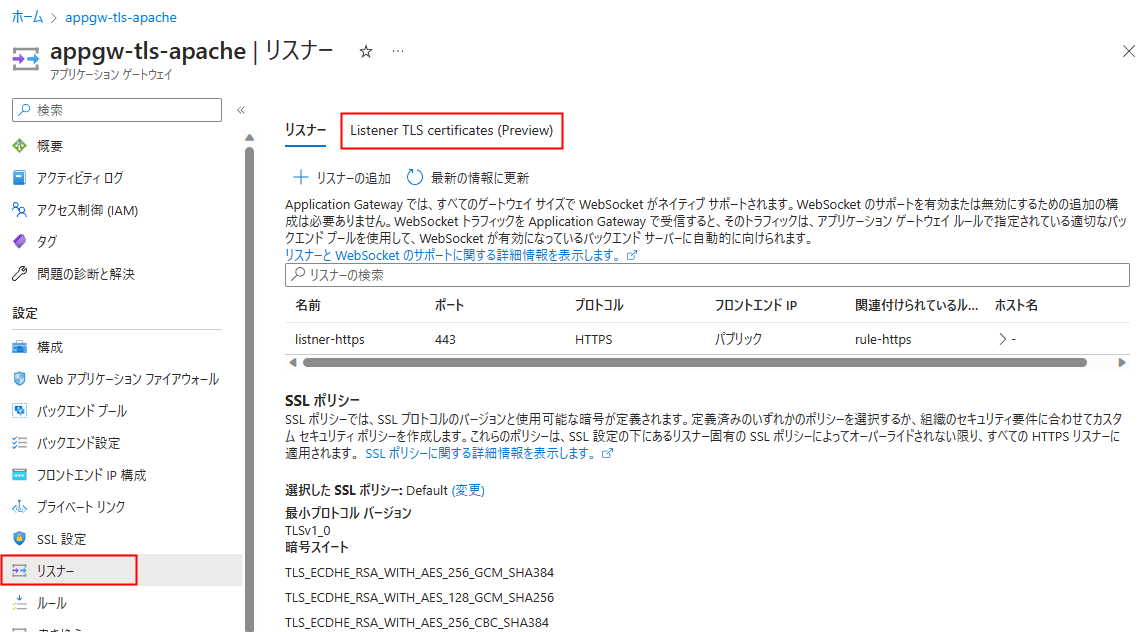The width and height of the screenshot is (1142, 632).
Task: Click (変更) to change SSL policy
Action: (468, 490)
